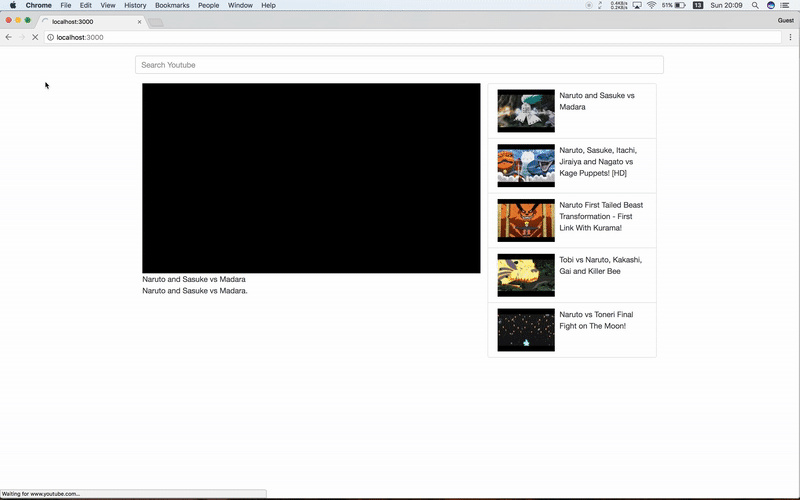Open Spotlight search in menu bar
Image resolution: width=800 pixels, height=500 pixels.
[755, 5]
